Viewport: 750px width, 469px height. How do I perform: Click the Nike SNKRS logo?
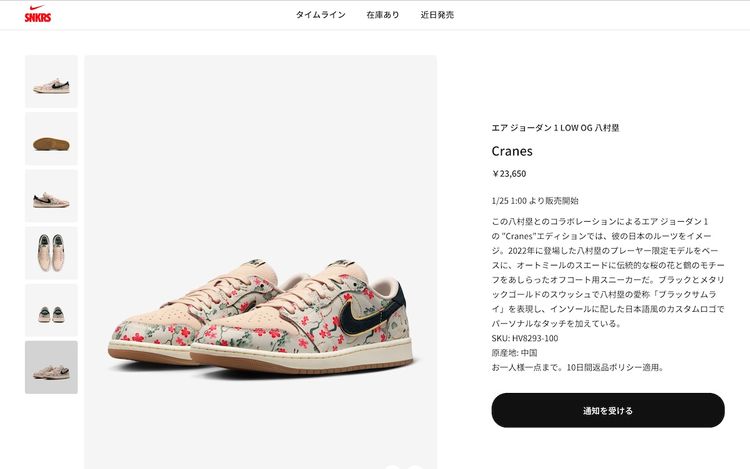[x=38, y=14]
